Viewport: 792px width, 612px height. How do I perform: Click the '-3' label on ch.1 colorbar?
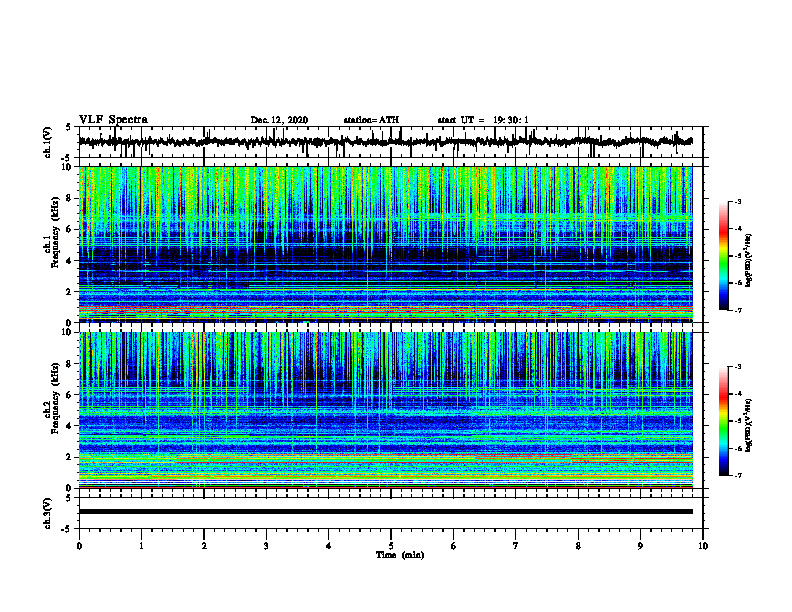pyautogui.click(x=738, y=202)
